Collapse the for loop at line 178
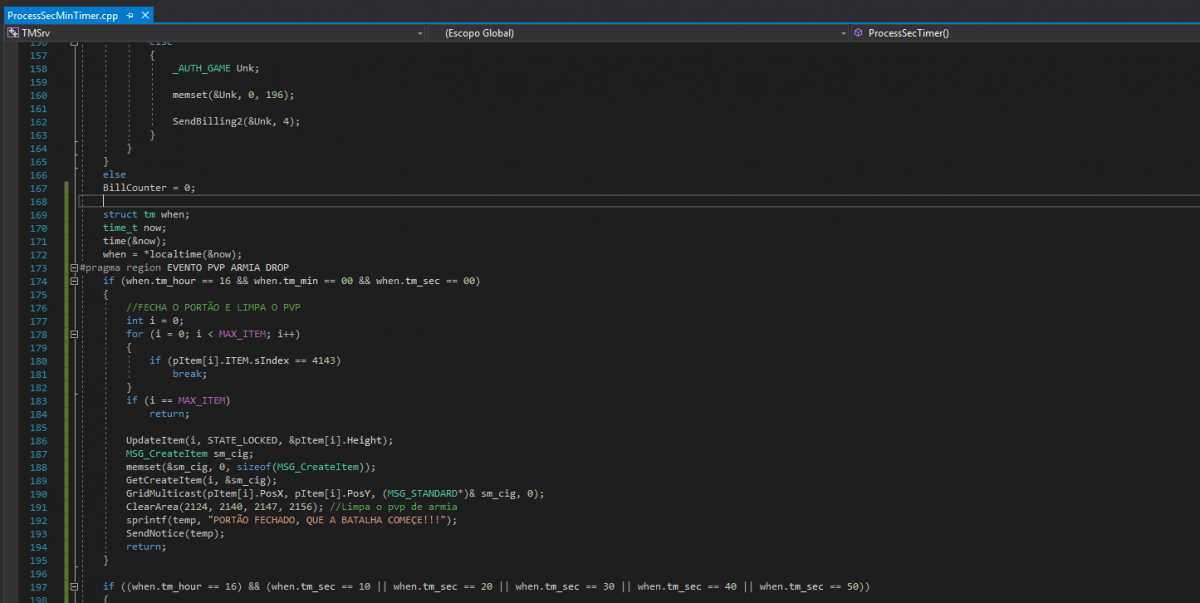The height and width of the screenshot is (603, 1200). (75, 334)
